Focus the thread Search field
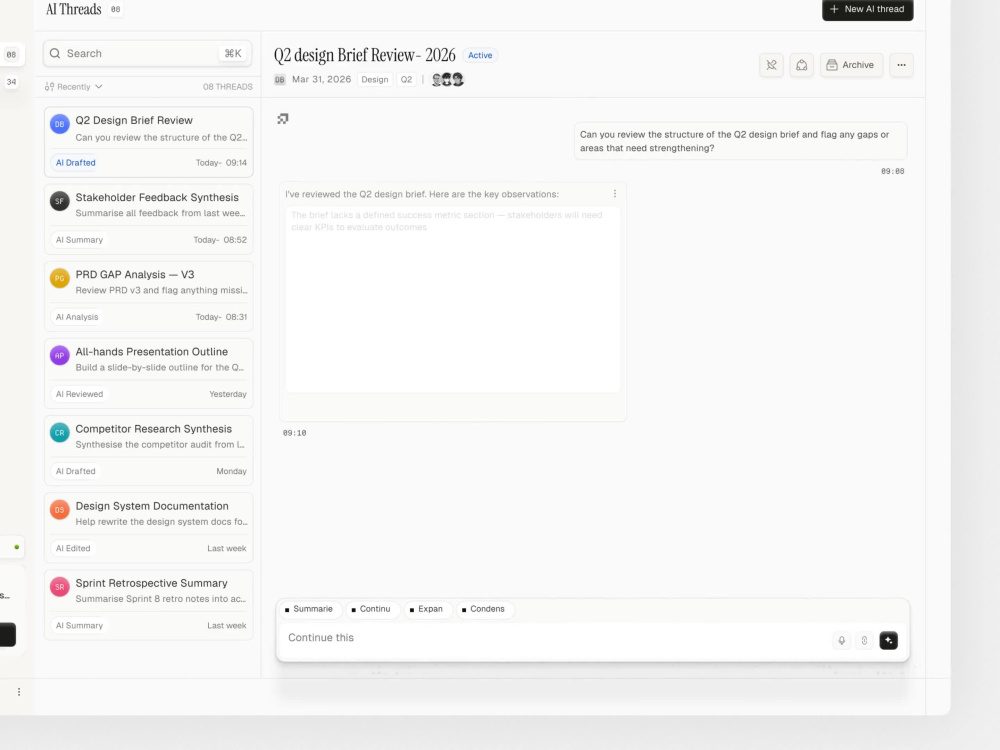Screen dimensions: 1000x750 coord(147,54)
